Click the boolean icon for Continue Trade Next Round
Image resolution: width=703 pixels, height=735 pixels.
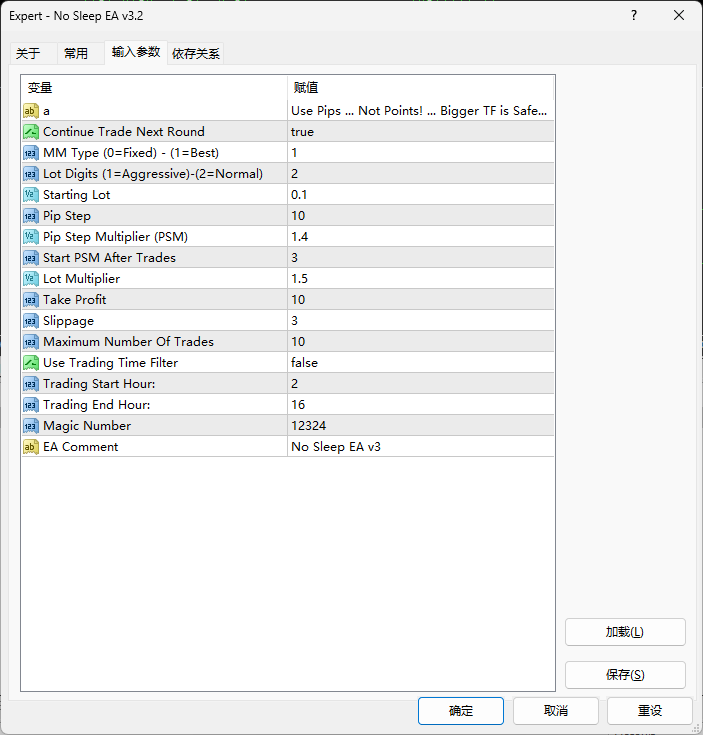(31, 132)
